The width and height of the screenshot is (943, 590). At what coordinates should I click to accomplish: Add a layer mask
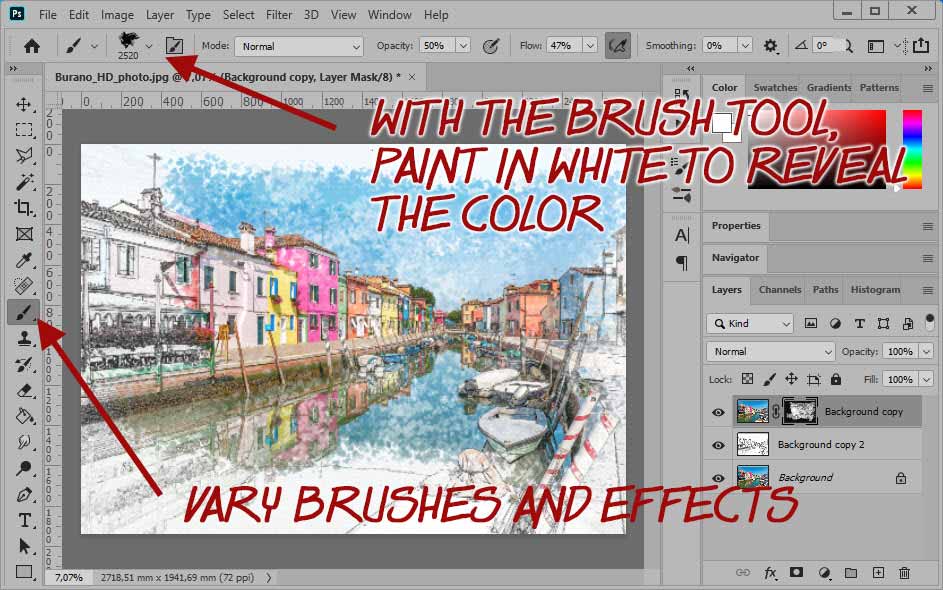click(796, 573)
